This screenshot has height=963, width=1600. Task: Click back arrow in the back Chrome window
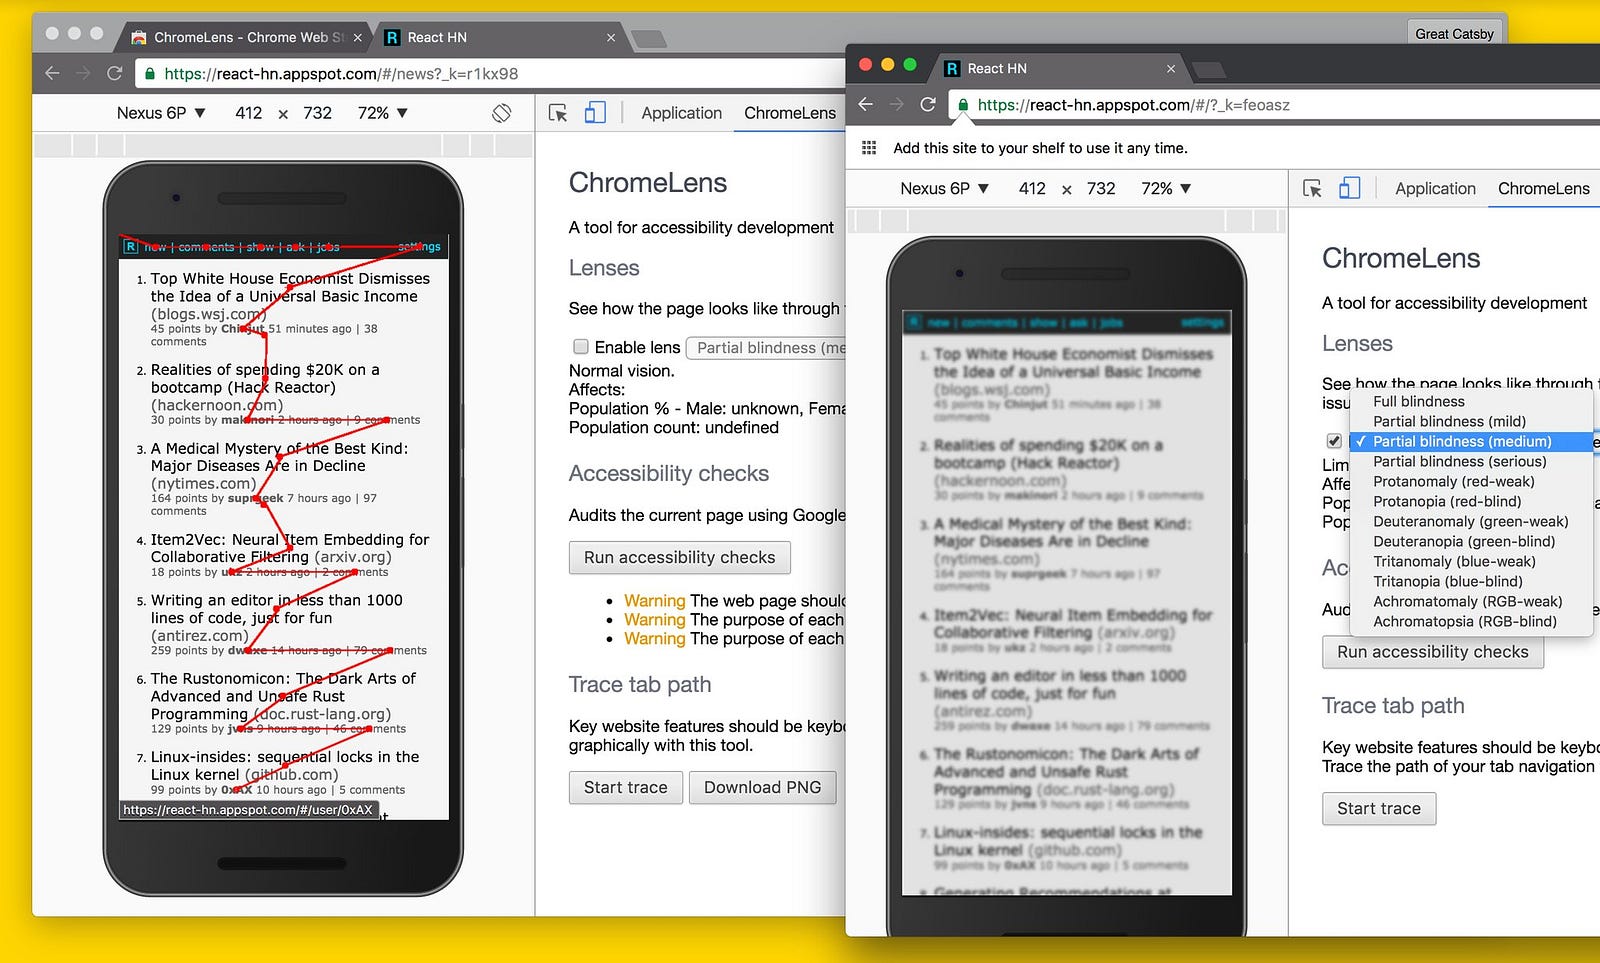click(53, 73)
